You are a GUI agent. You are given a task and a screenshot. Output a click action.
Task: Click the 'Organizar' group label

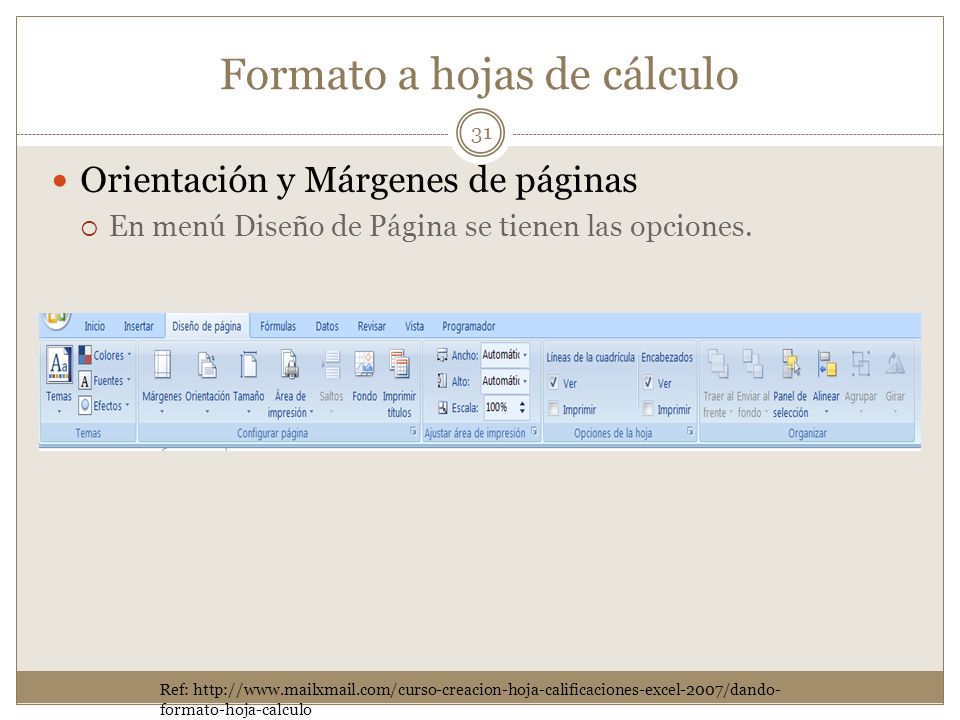pos(807,433)
